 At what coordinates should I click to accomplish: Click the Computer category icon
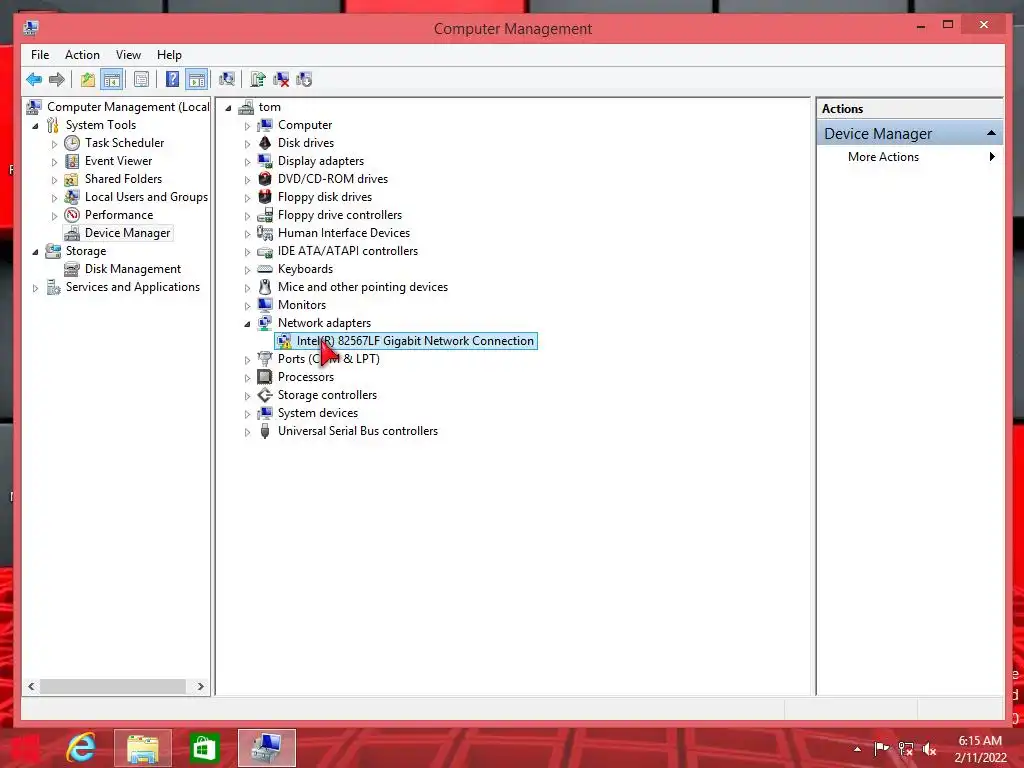[x=264, y=125]
